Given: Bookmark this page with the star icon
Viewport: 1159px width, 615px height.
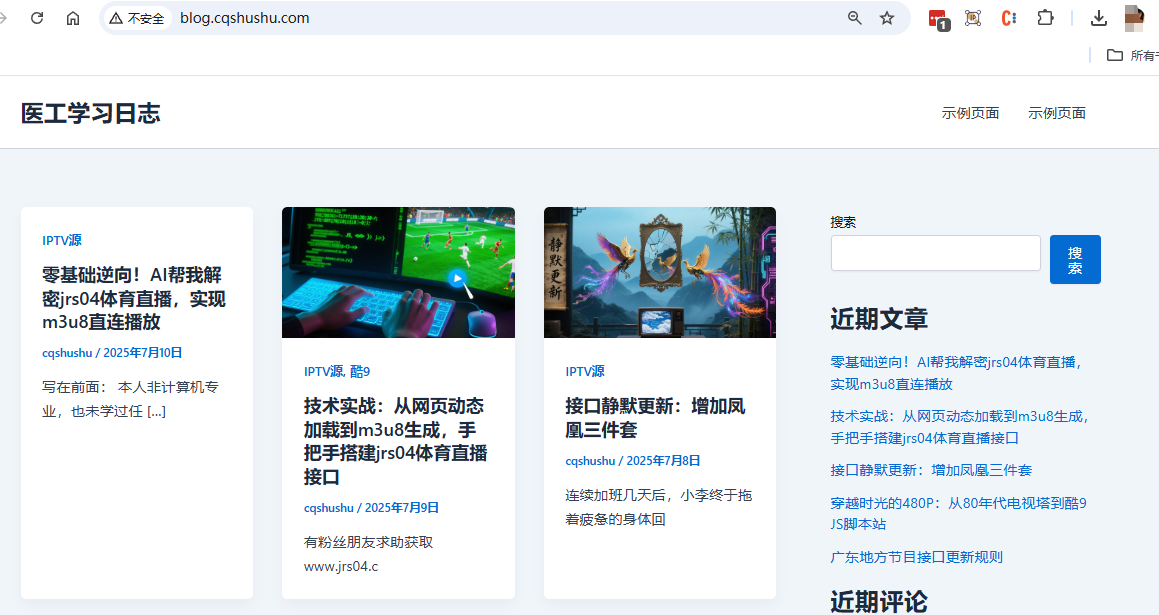Looking at the screenshot, I should [x=887, y=18].
